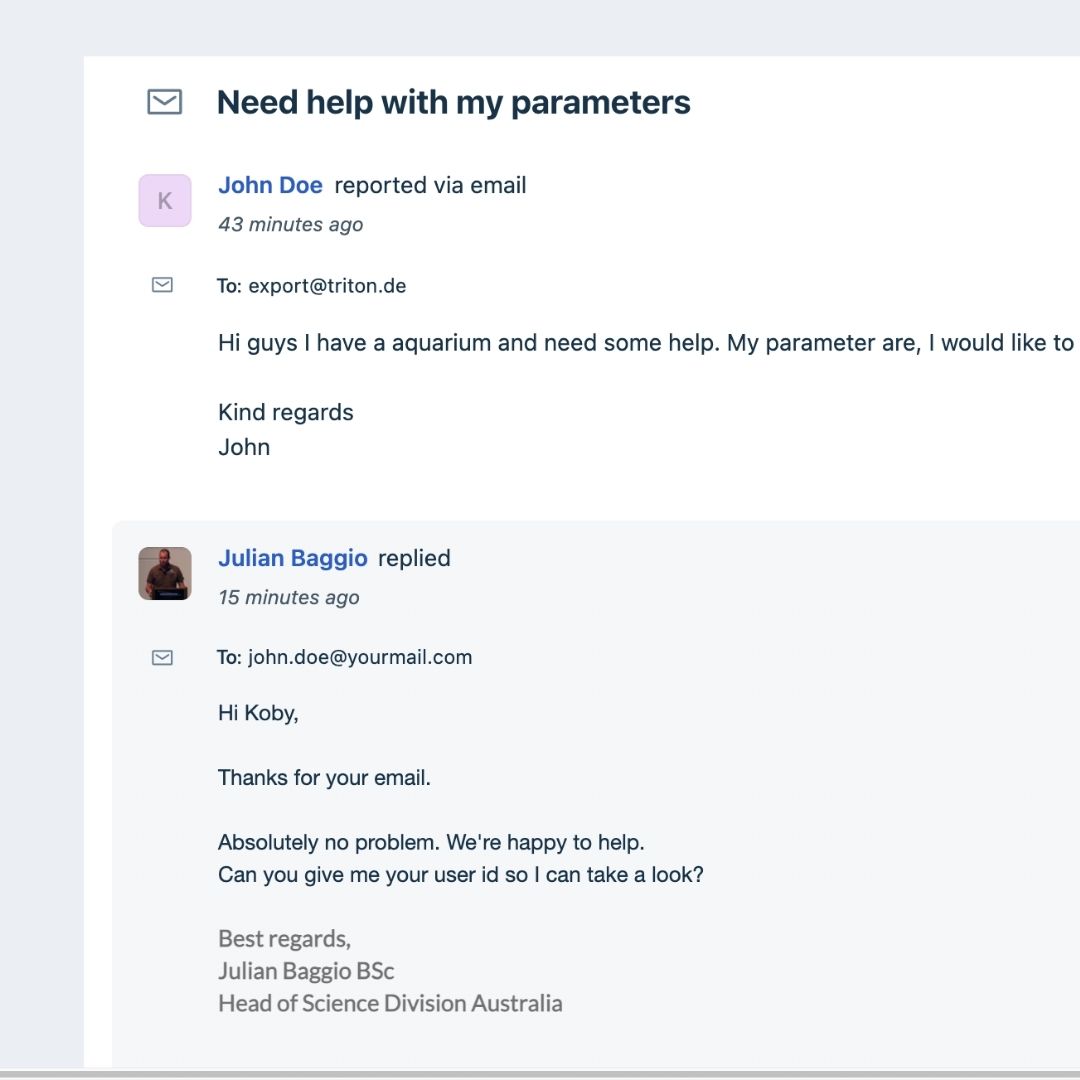Open Julian Baggio's profile photo
The image size is (1080, 1080).
point(165,573)
